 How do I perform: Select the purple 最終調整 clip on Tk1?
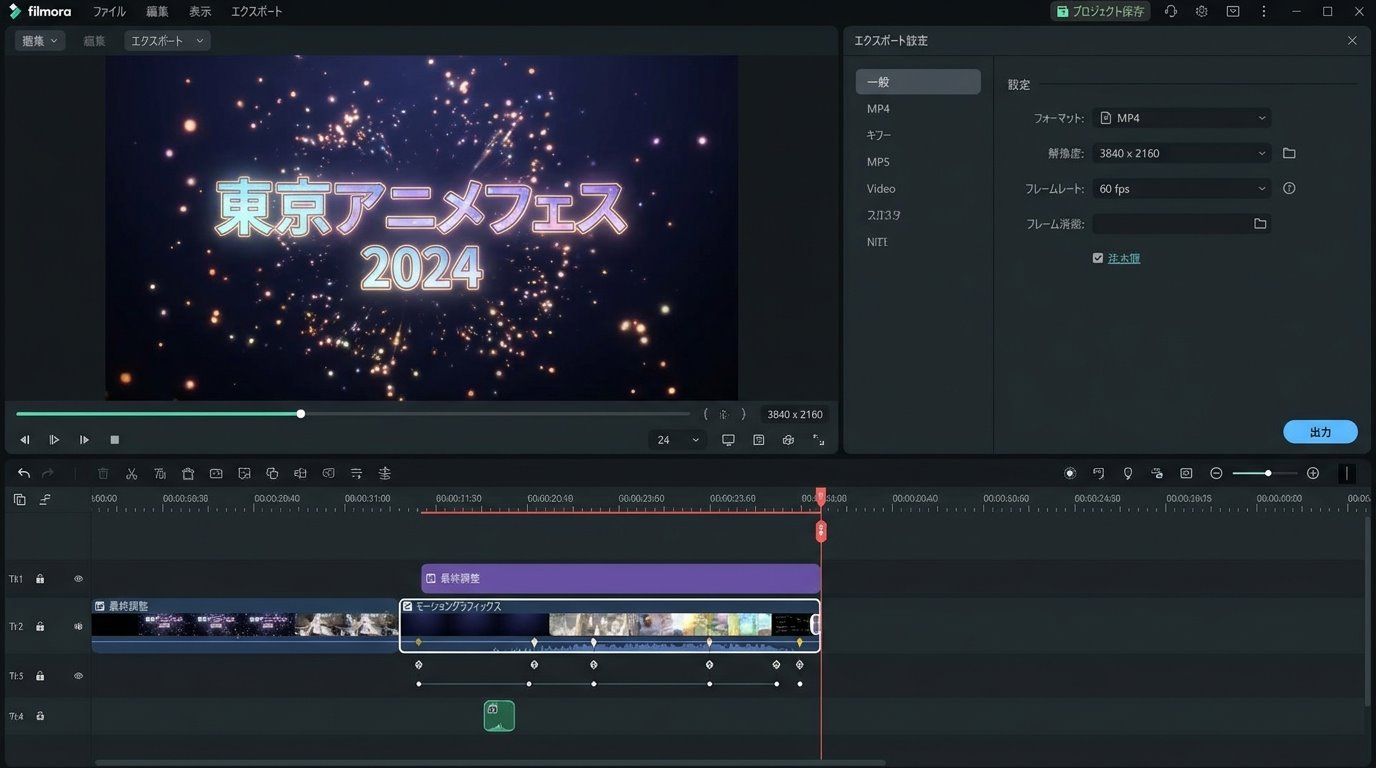(x=621, y=578)
